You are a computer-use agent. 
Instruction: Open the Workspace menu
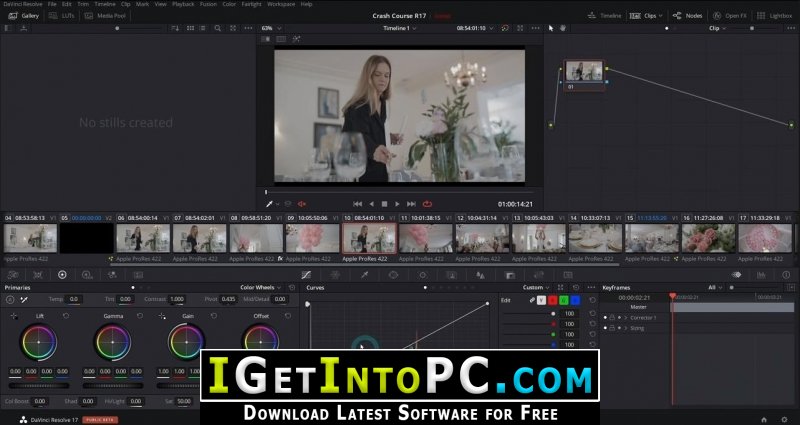pyautogui.click(x=281, y=4)
